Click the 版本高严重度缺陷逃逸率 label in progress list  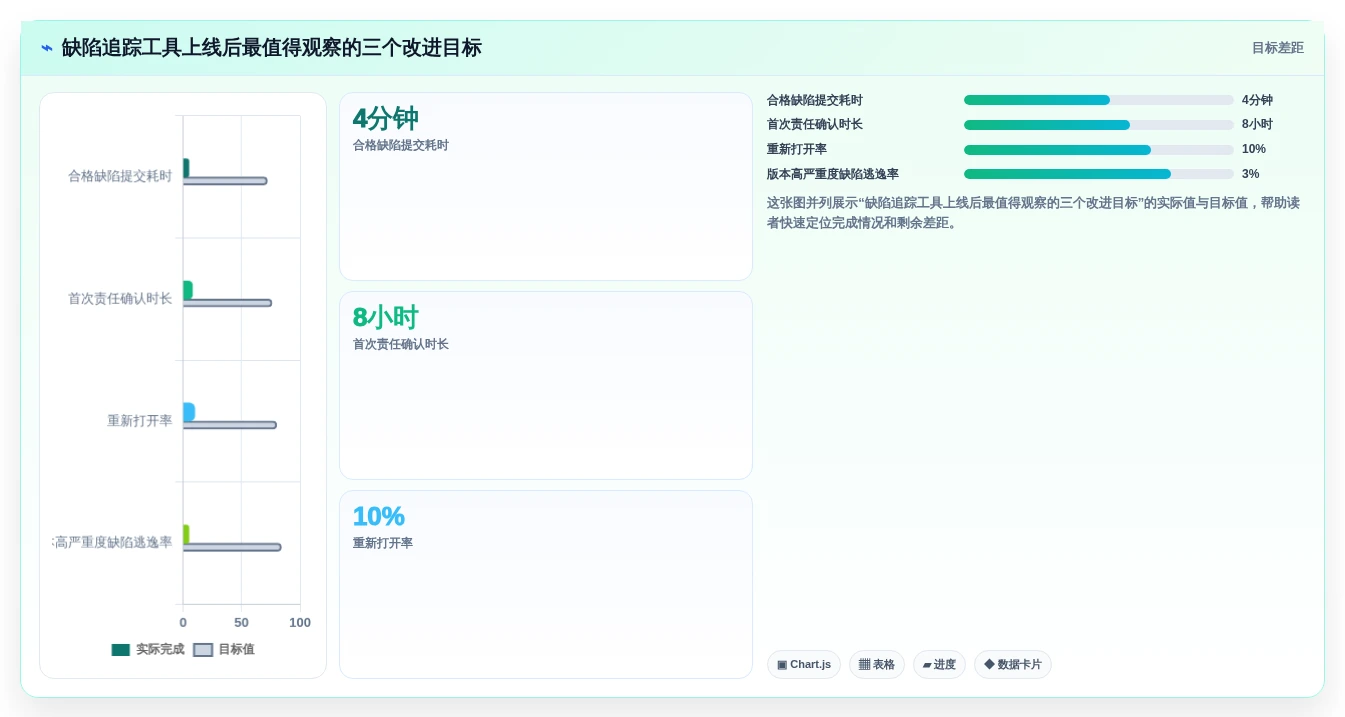pos(833,174)
